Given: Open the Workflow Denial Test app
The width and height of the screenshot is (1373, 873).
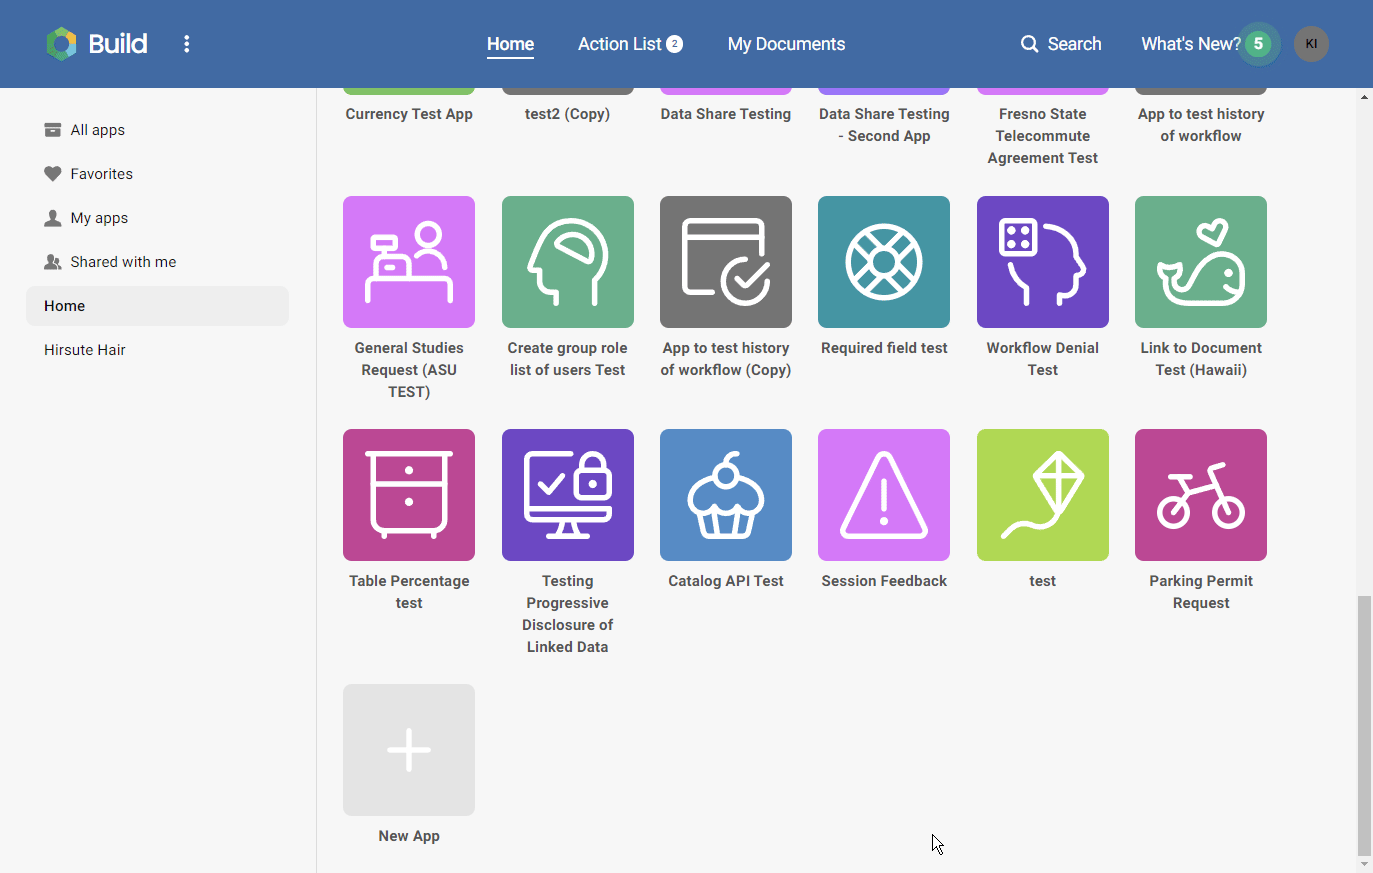Looking at the screenshot, I should (1042, 262).
